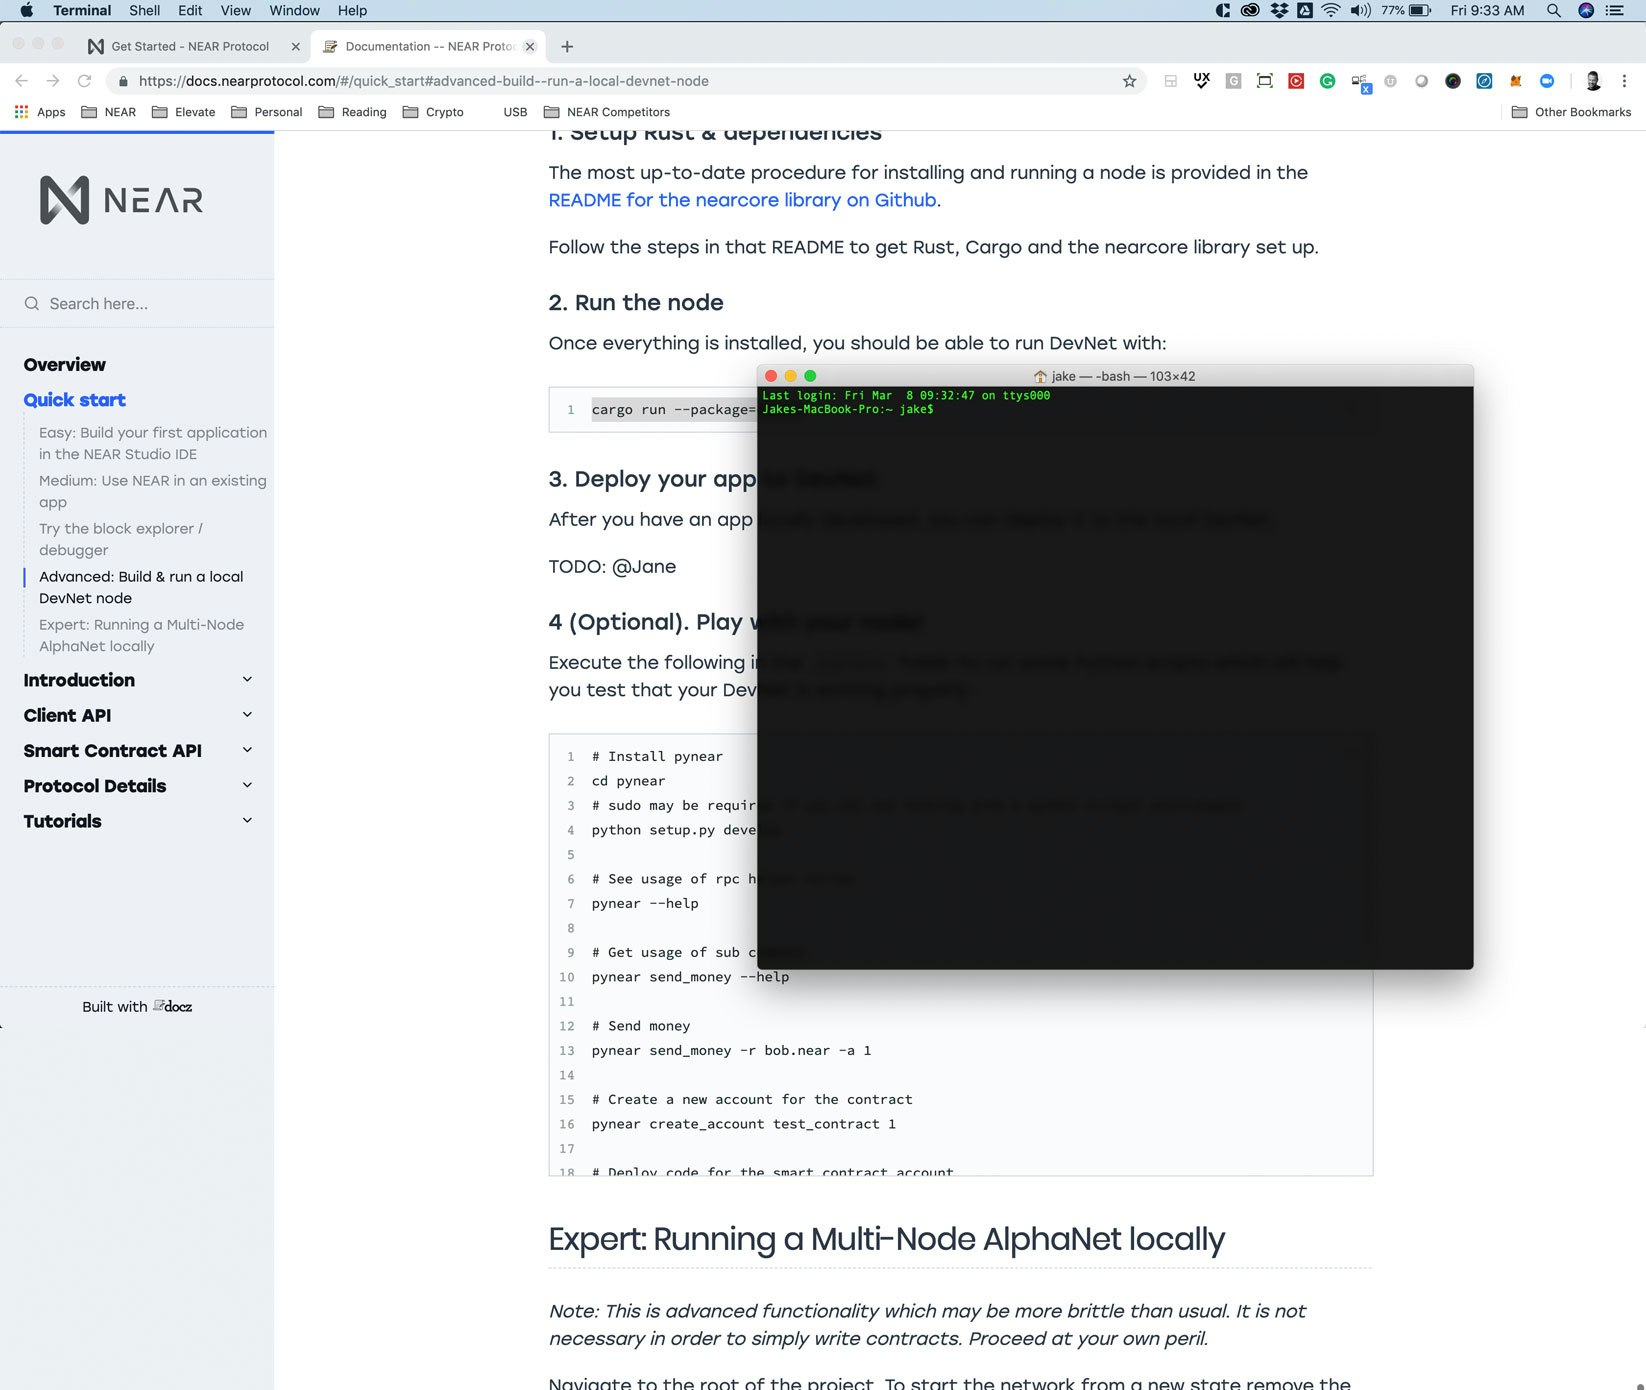Click the Terminal window title bar

[x=1115, y=376]
